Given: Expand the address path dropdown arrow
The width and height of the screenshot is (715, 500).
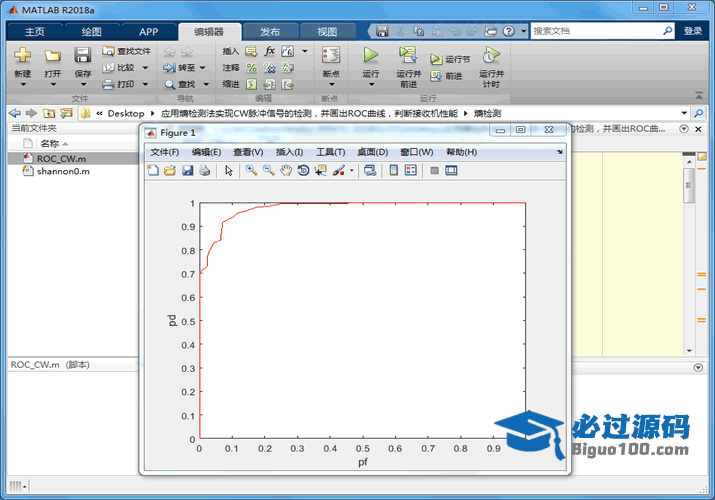Looking at the screenshot, I should point(684,113).
